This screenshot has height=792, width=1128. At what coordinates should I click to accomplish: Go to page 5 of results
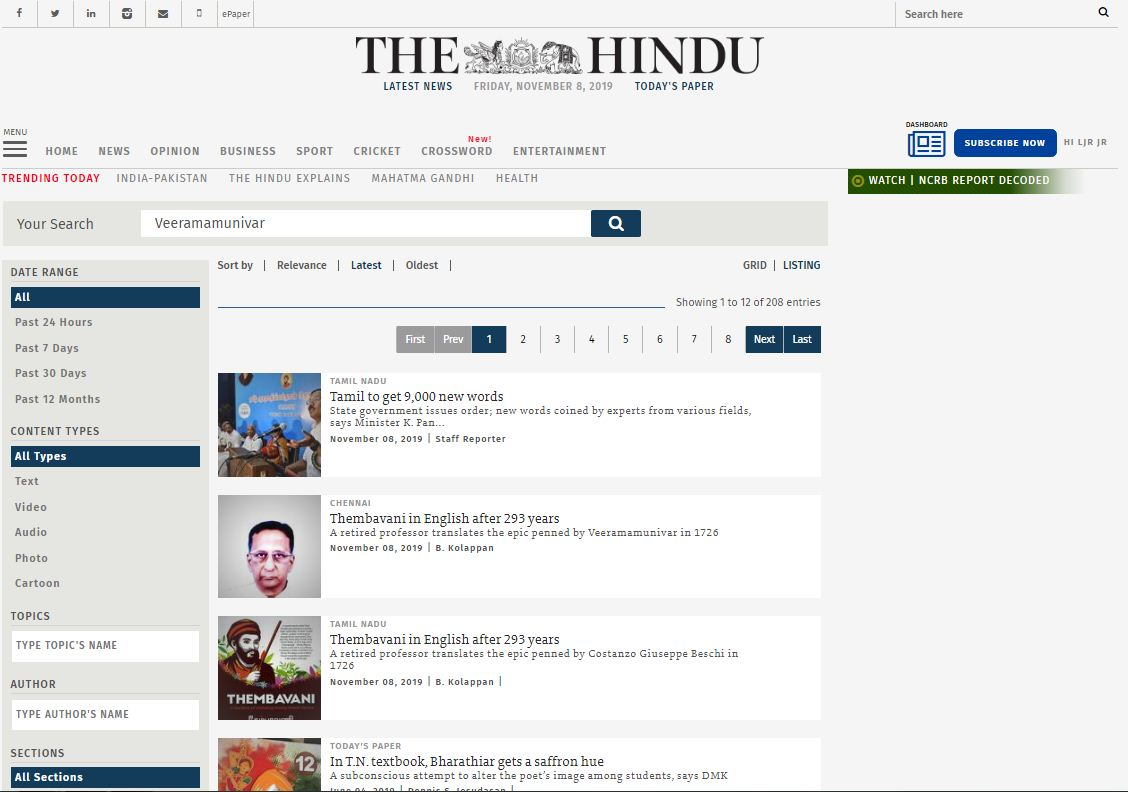(626, 340)
